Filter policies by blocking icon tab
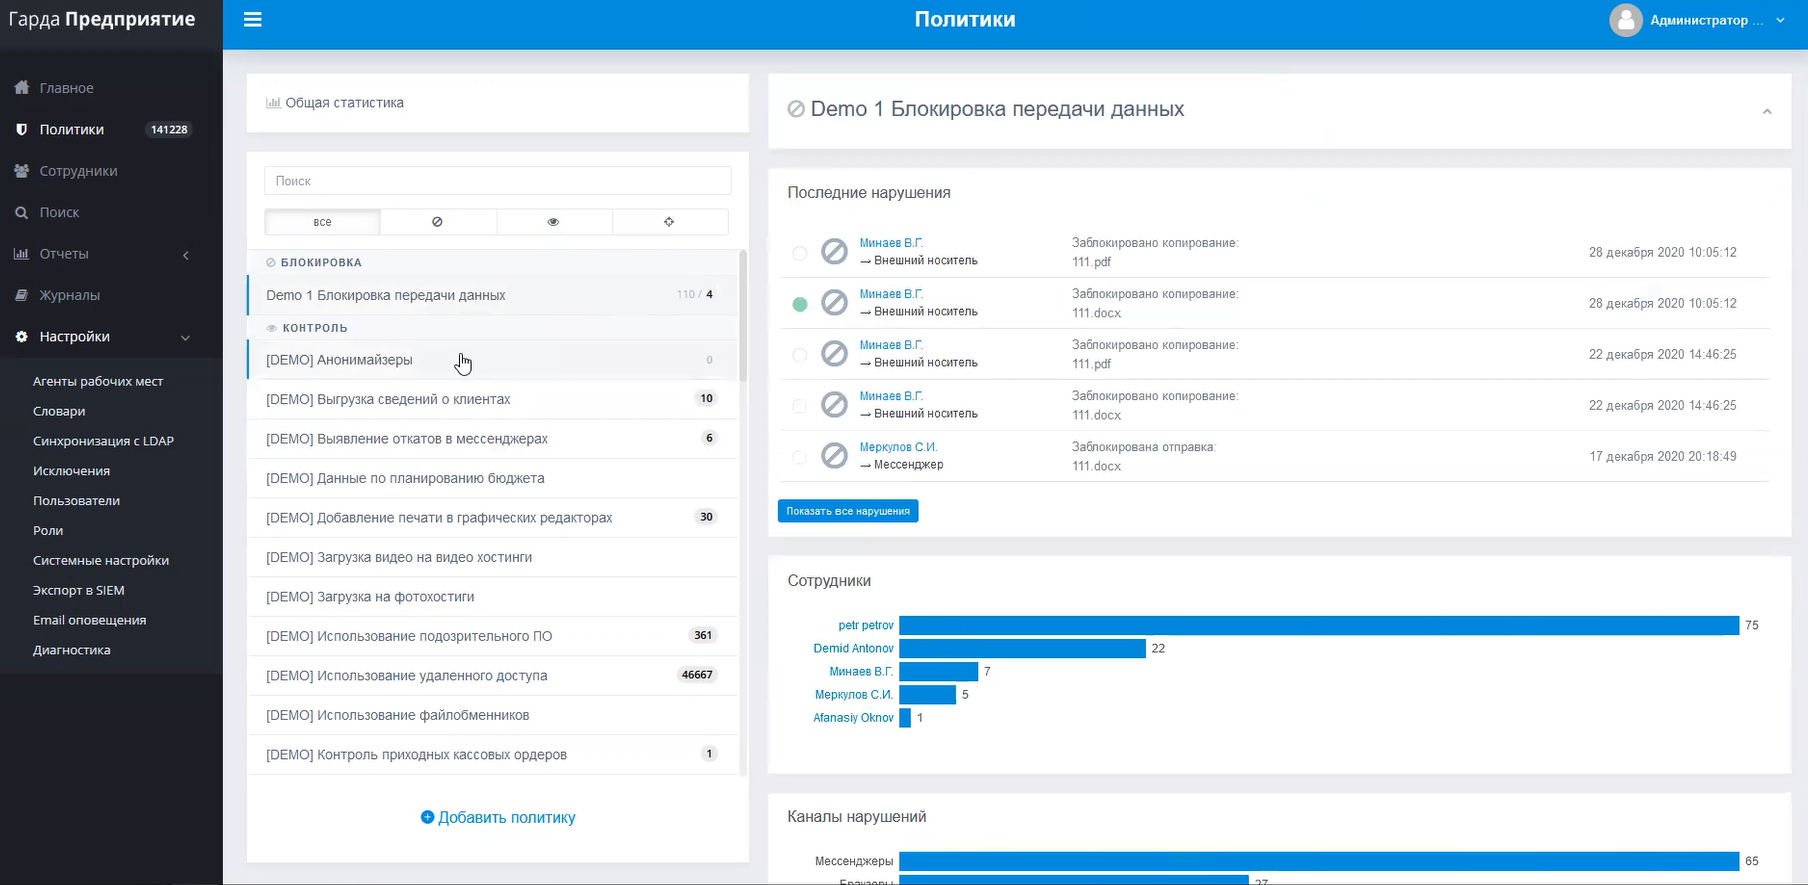Viewport: 1808px width, 885px height. (x=437, y=222)
